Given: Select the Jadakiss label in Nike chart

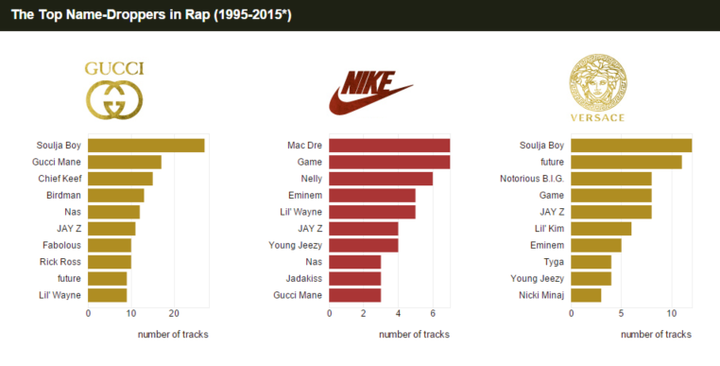Looking at the screenshot, I should (304, 279).
